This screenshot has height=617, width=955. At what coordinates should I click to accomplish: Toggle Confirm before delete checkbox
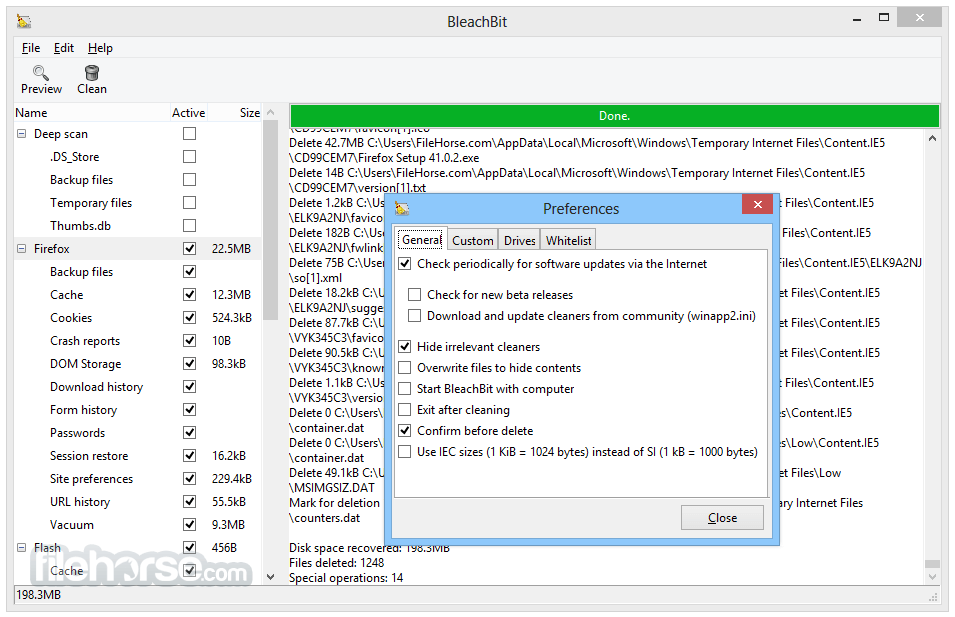point(404,431)
